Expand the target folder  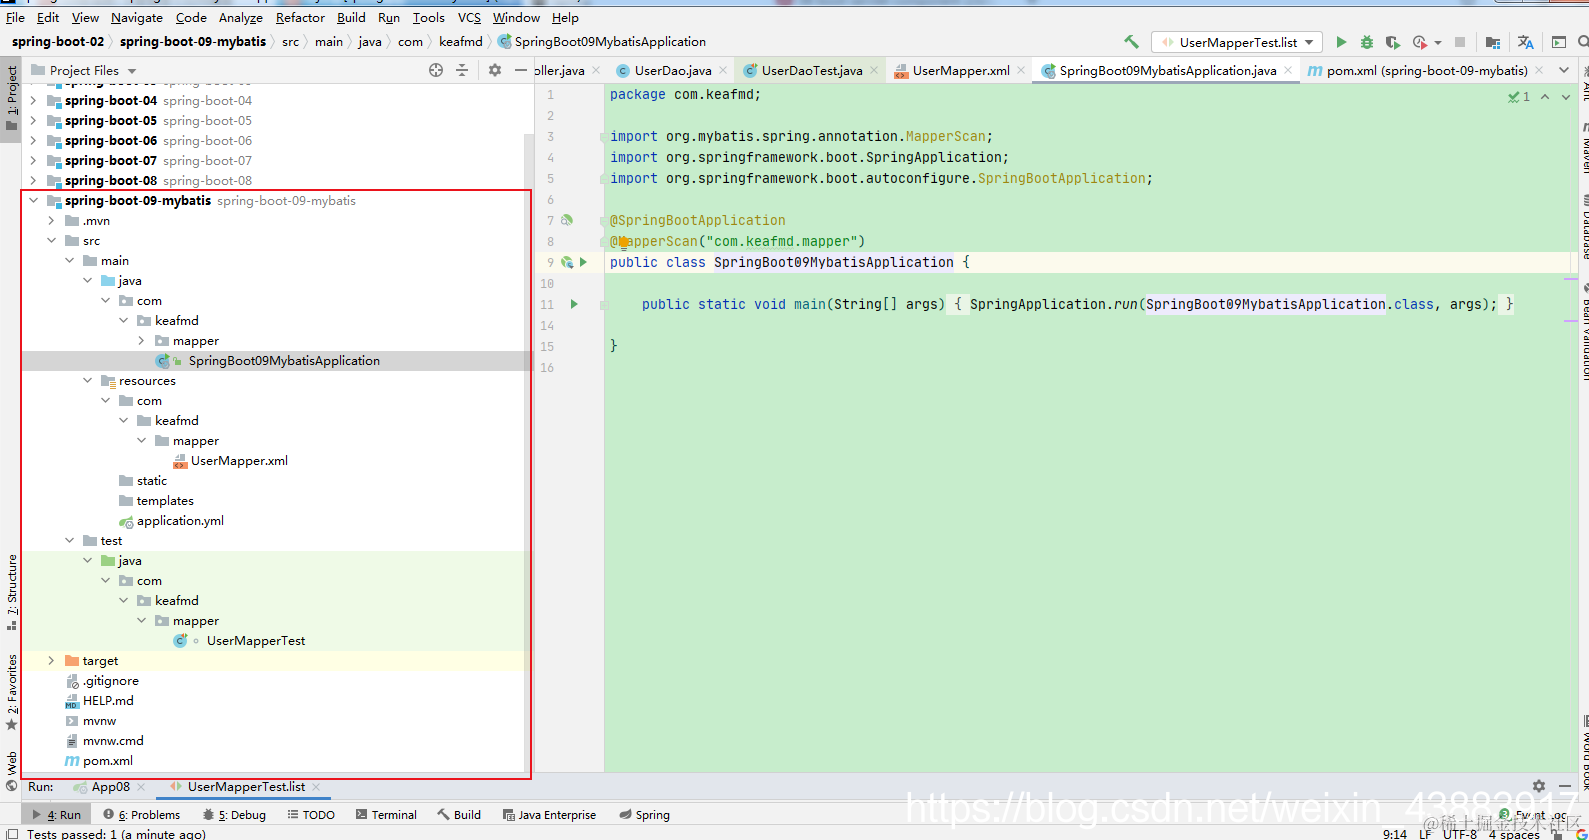[x=52, y=660]
